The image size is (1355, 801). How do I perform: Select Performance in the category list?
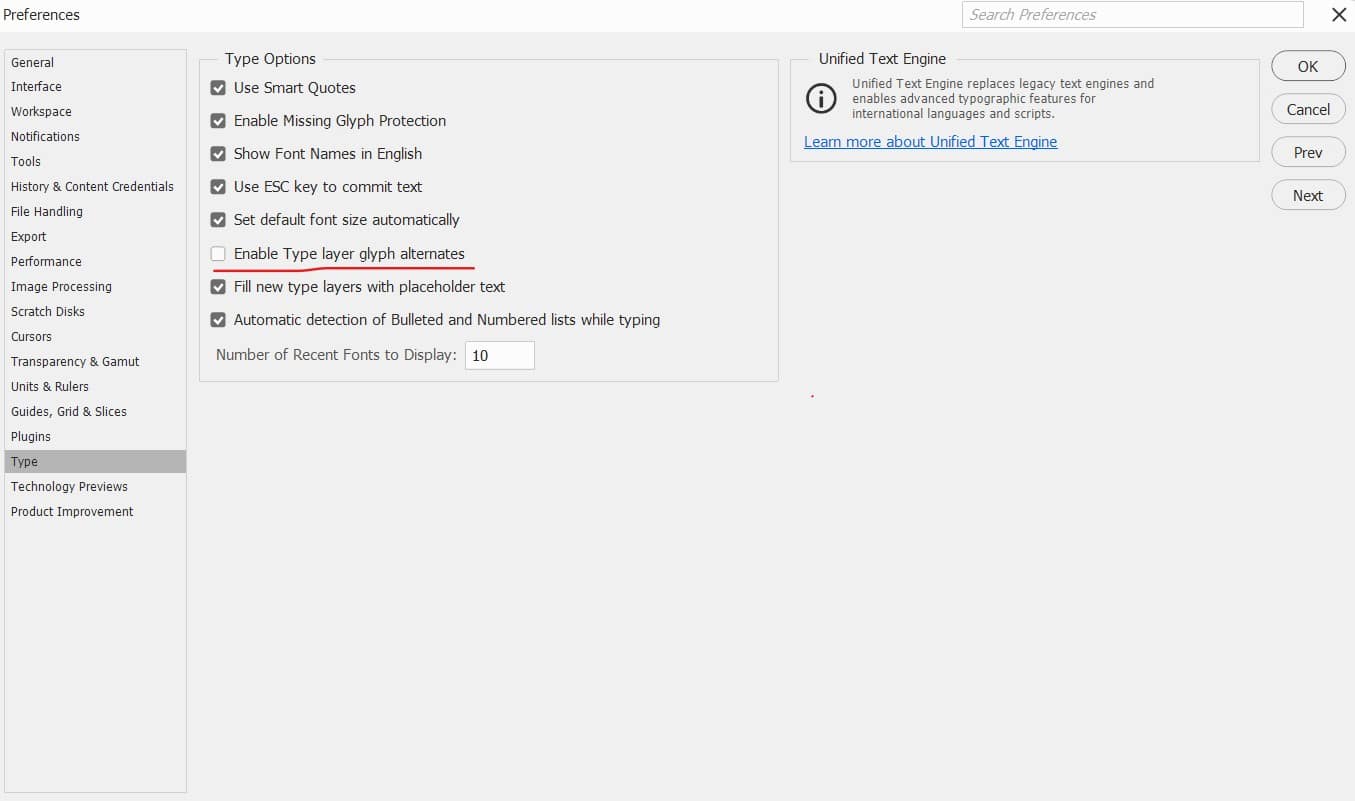(x=46, y=262)
